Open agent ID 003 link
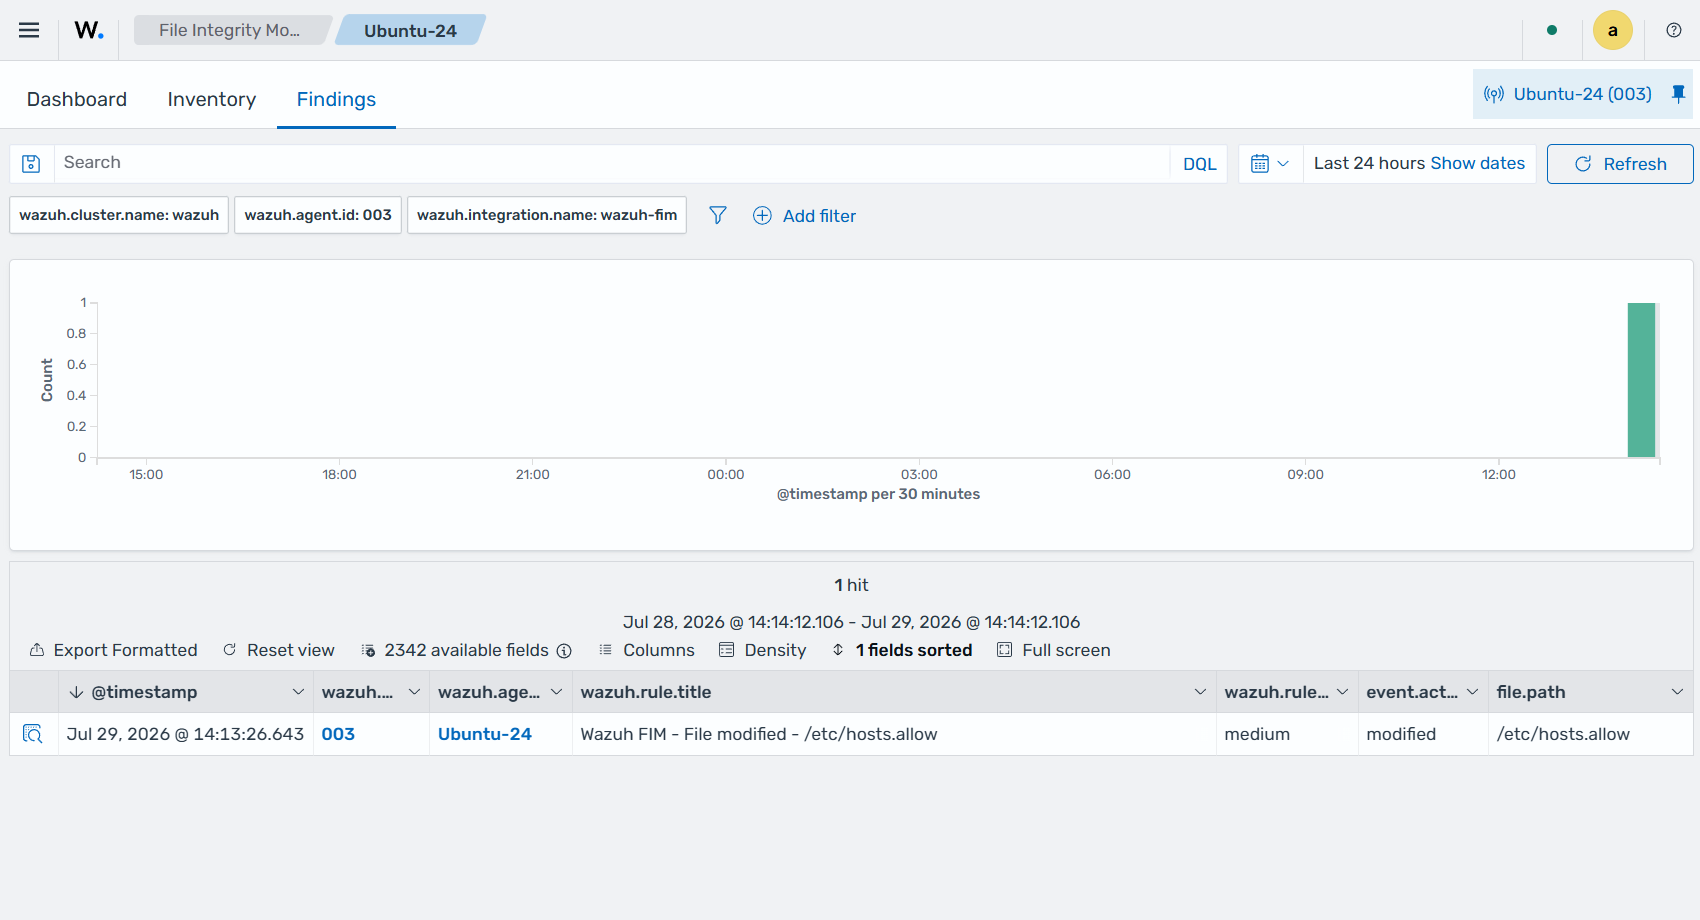Screen dimensions: 1700x920 (x=338, y=734)
